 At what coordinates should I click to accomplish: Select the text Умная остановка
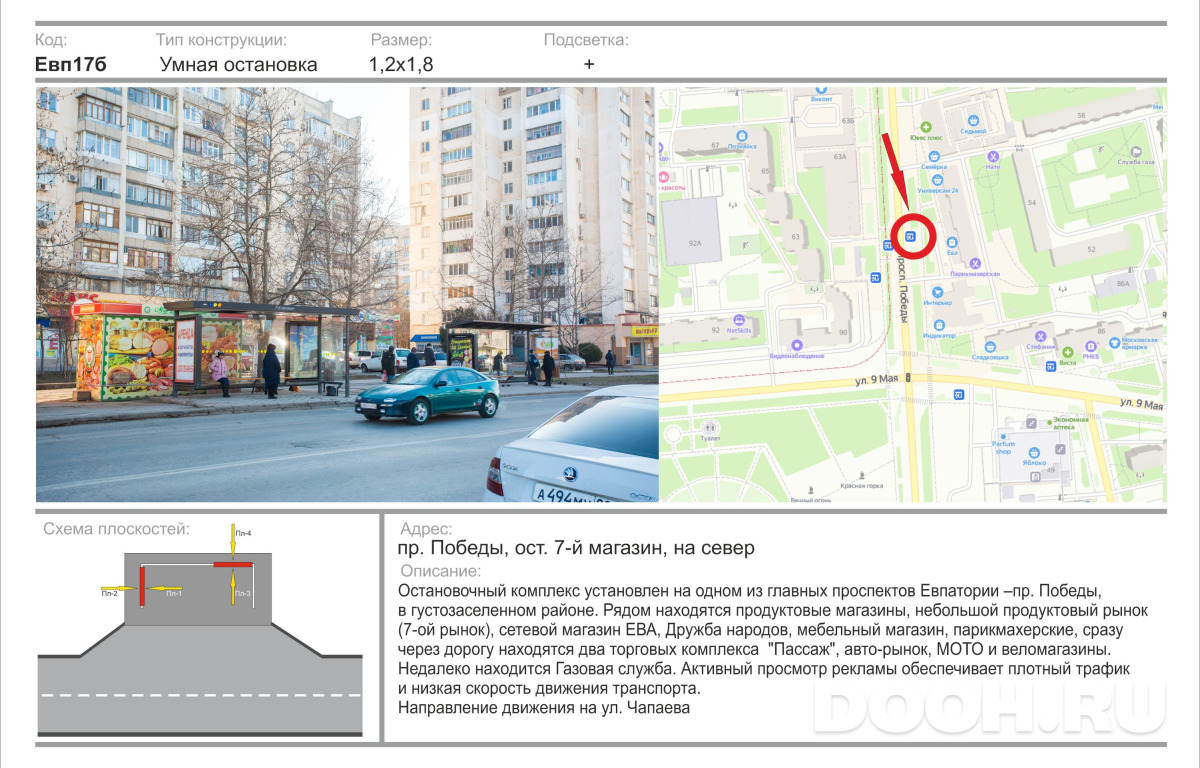point(239,65)
